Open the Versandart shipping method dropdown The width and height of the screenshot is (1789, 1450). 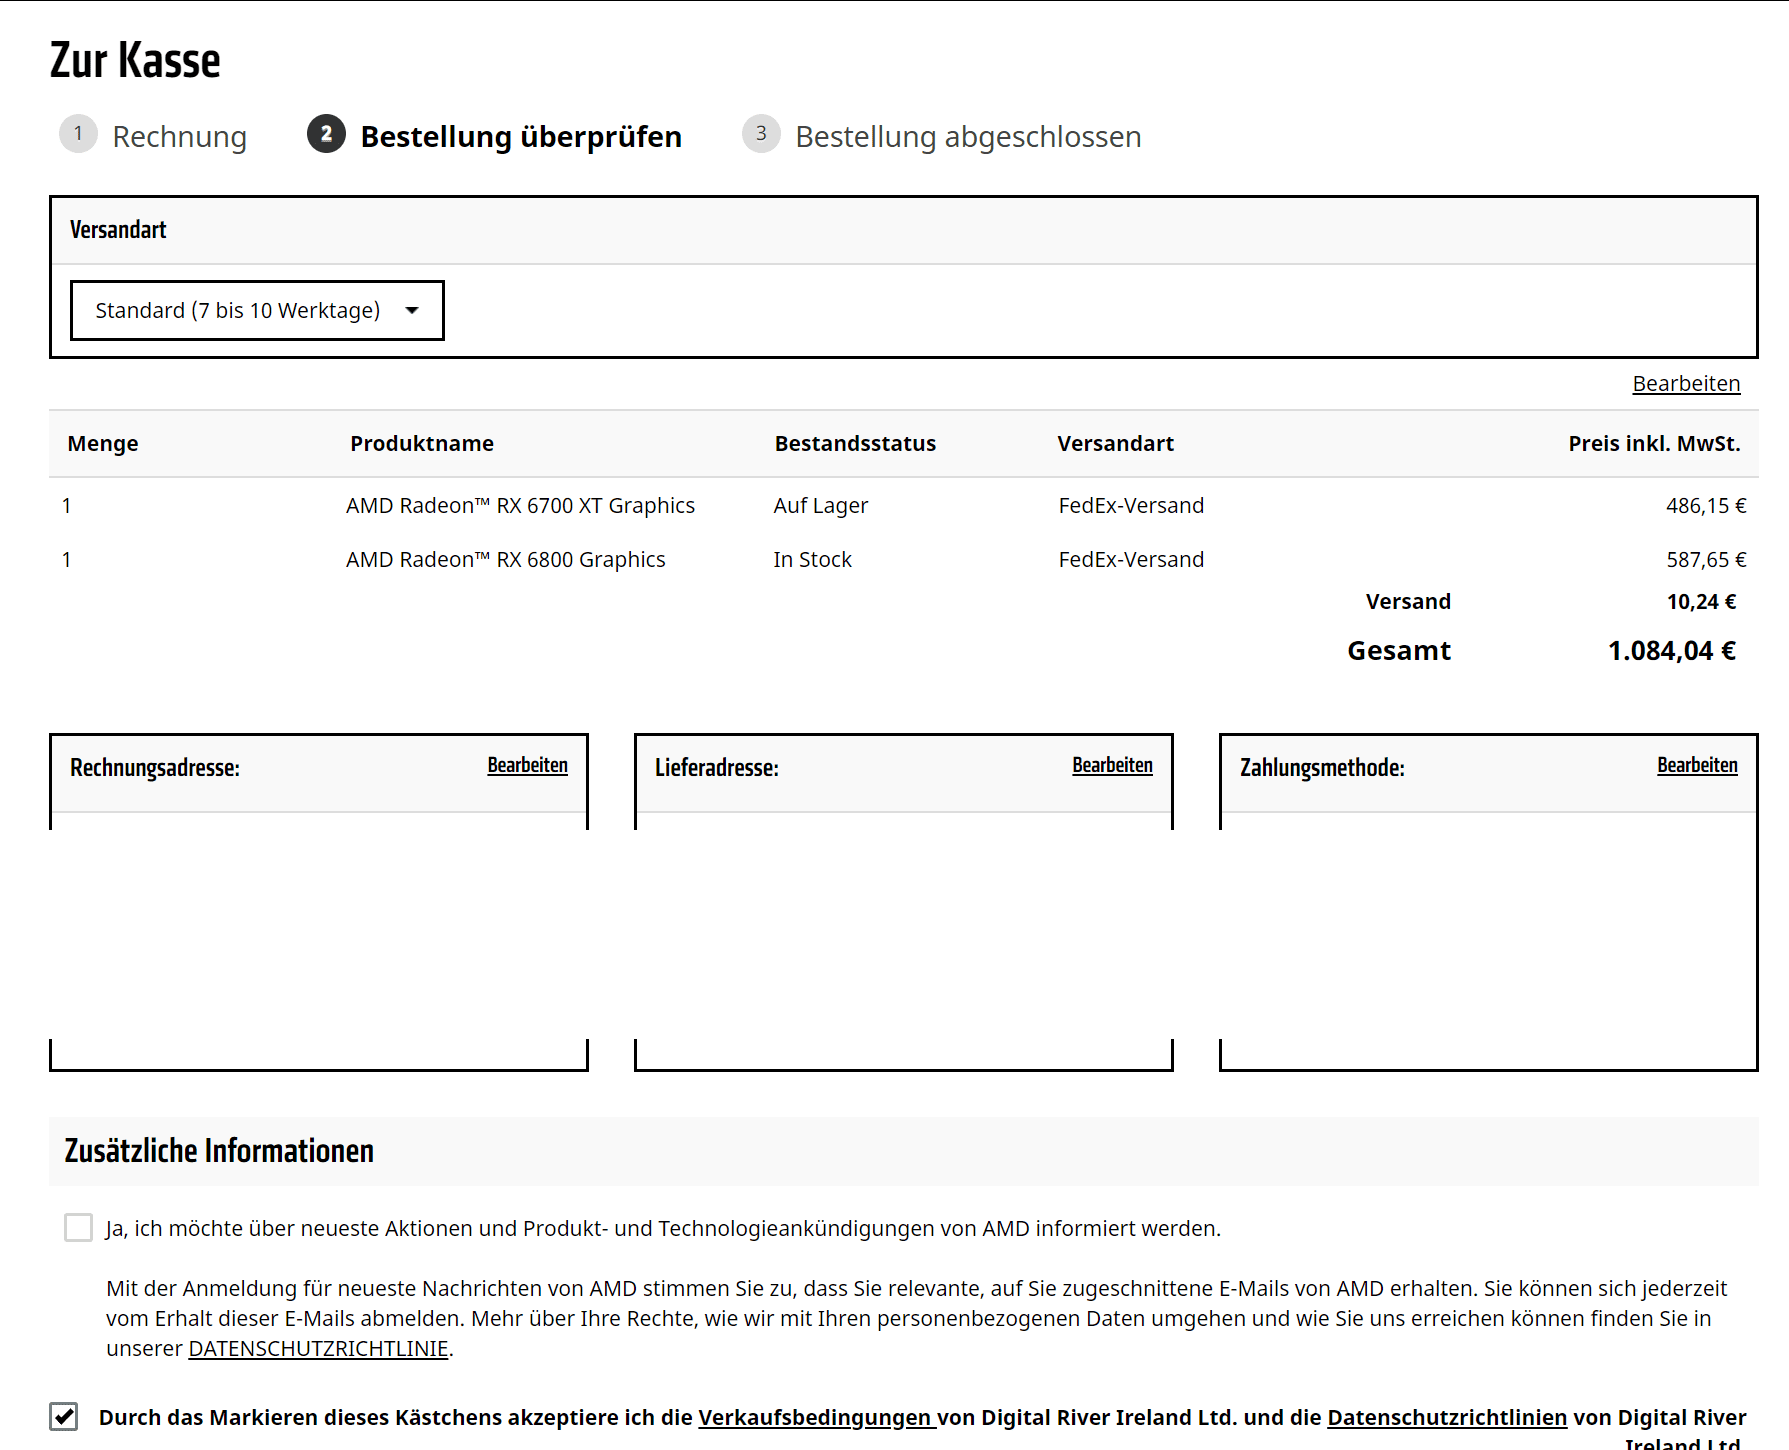(257, 310)
